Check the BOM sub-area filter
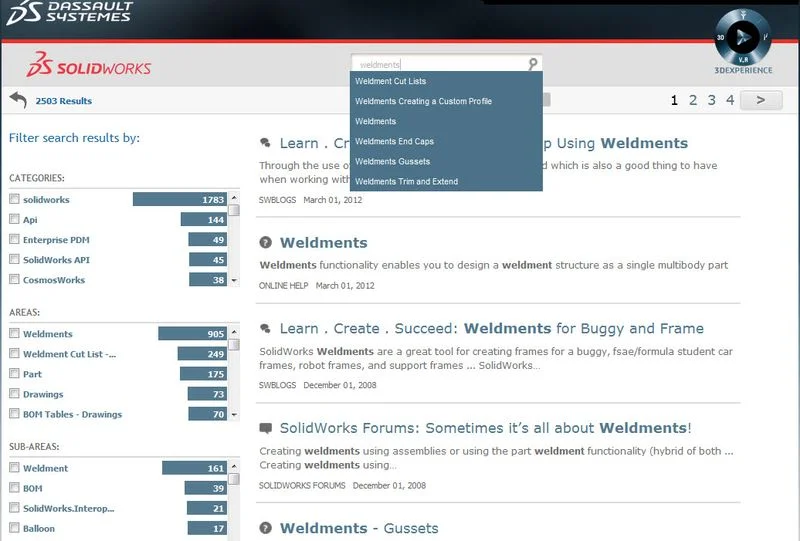This screenshot has width=800, height=541. tap(14, 487)
